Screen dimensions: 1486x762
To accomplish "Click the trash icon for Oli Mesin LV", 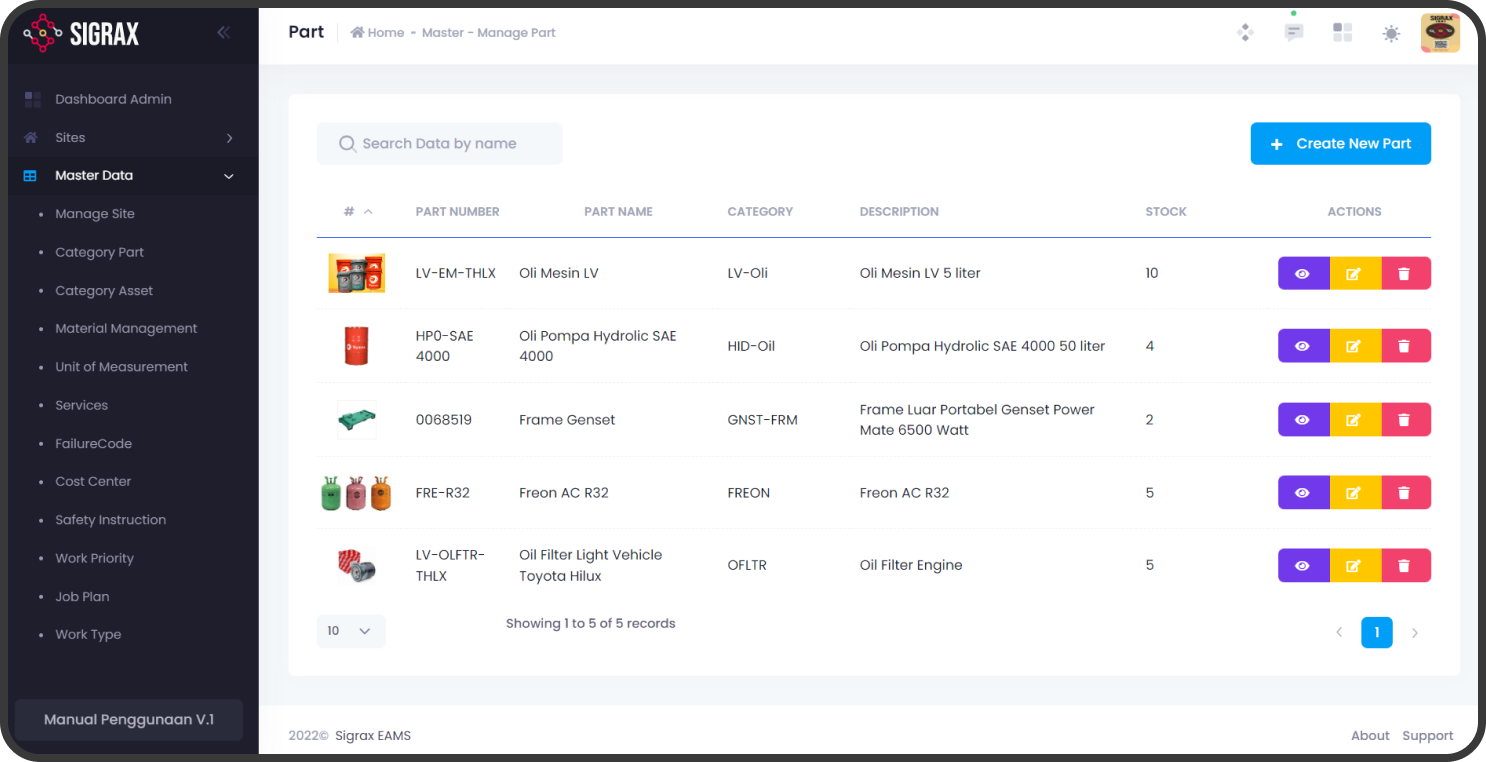I will (x=1405, y=274).
